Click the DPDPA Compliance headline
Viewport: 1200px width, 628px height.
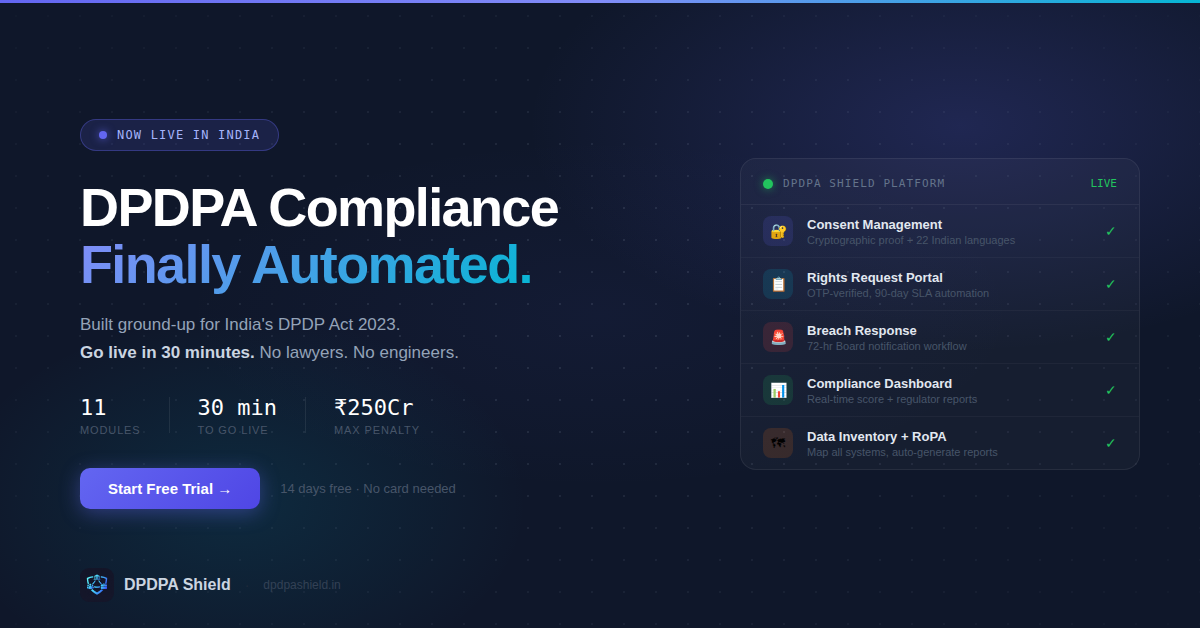point(319,208)
